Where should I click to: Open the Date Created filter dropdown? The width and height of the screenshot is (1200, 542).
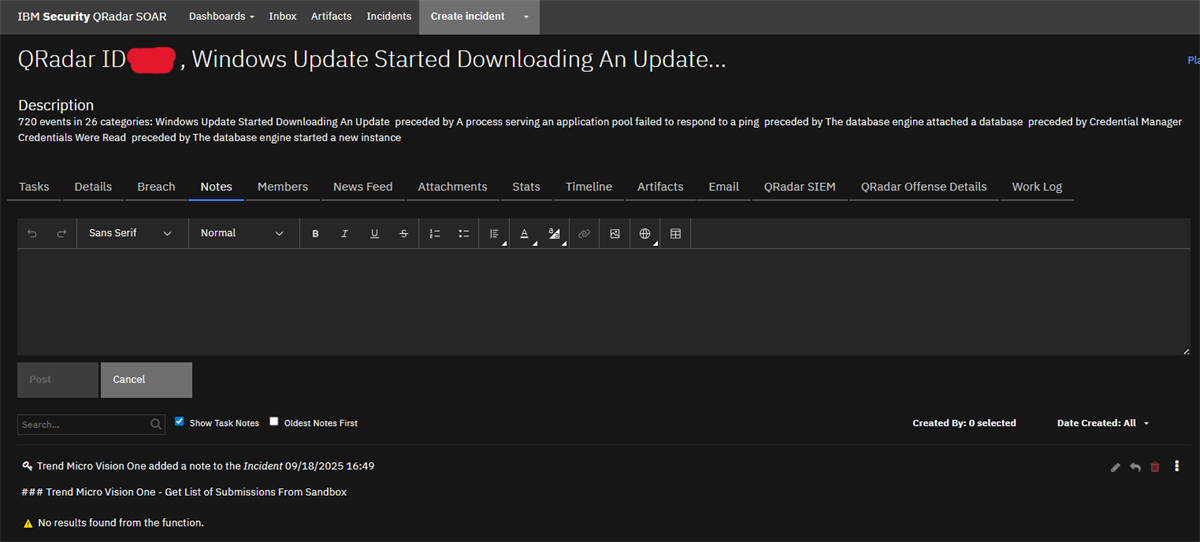[1103, 423]
